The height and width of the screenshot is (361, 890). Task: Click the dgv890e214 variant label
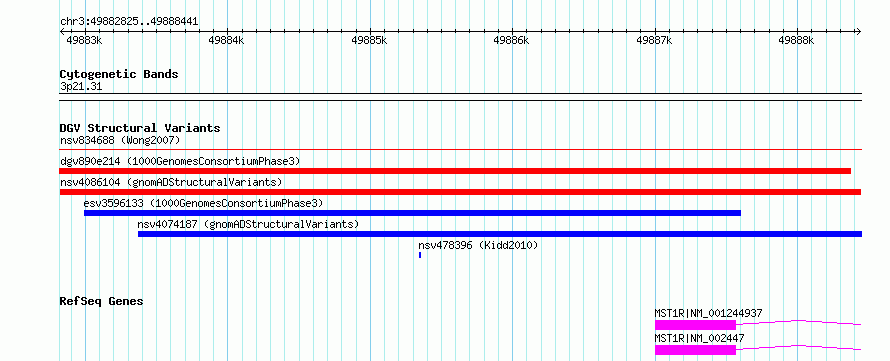180,161
